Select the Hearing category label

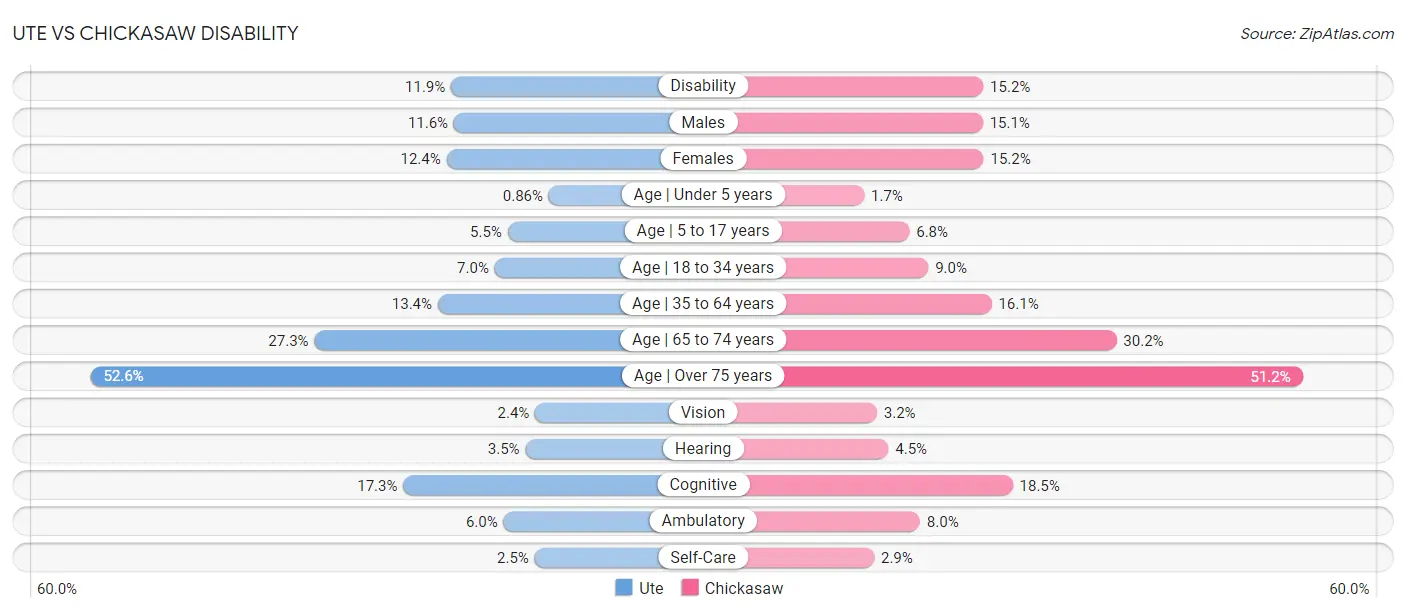coord(703,448)
